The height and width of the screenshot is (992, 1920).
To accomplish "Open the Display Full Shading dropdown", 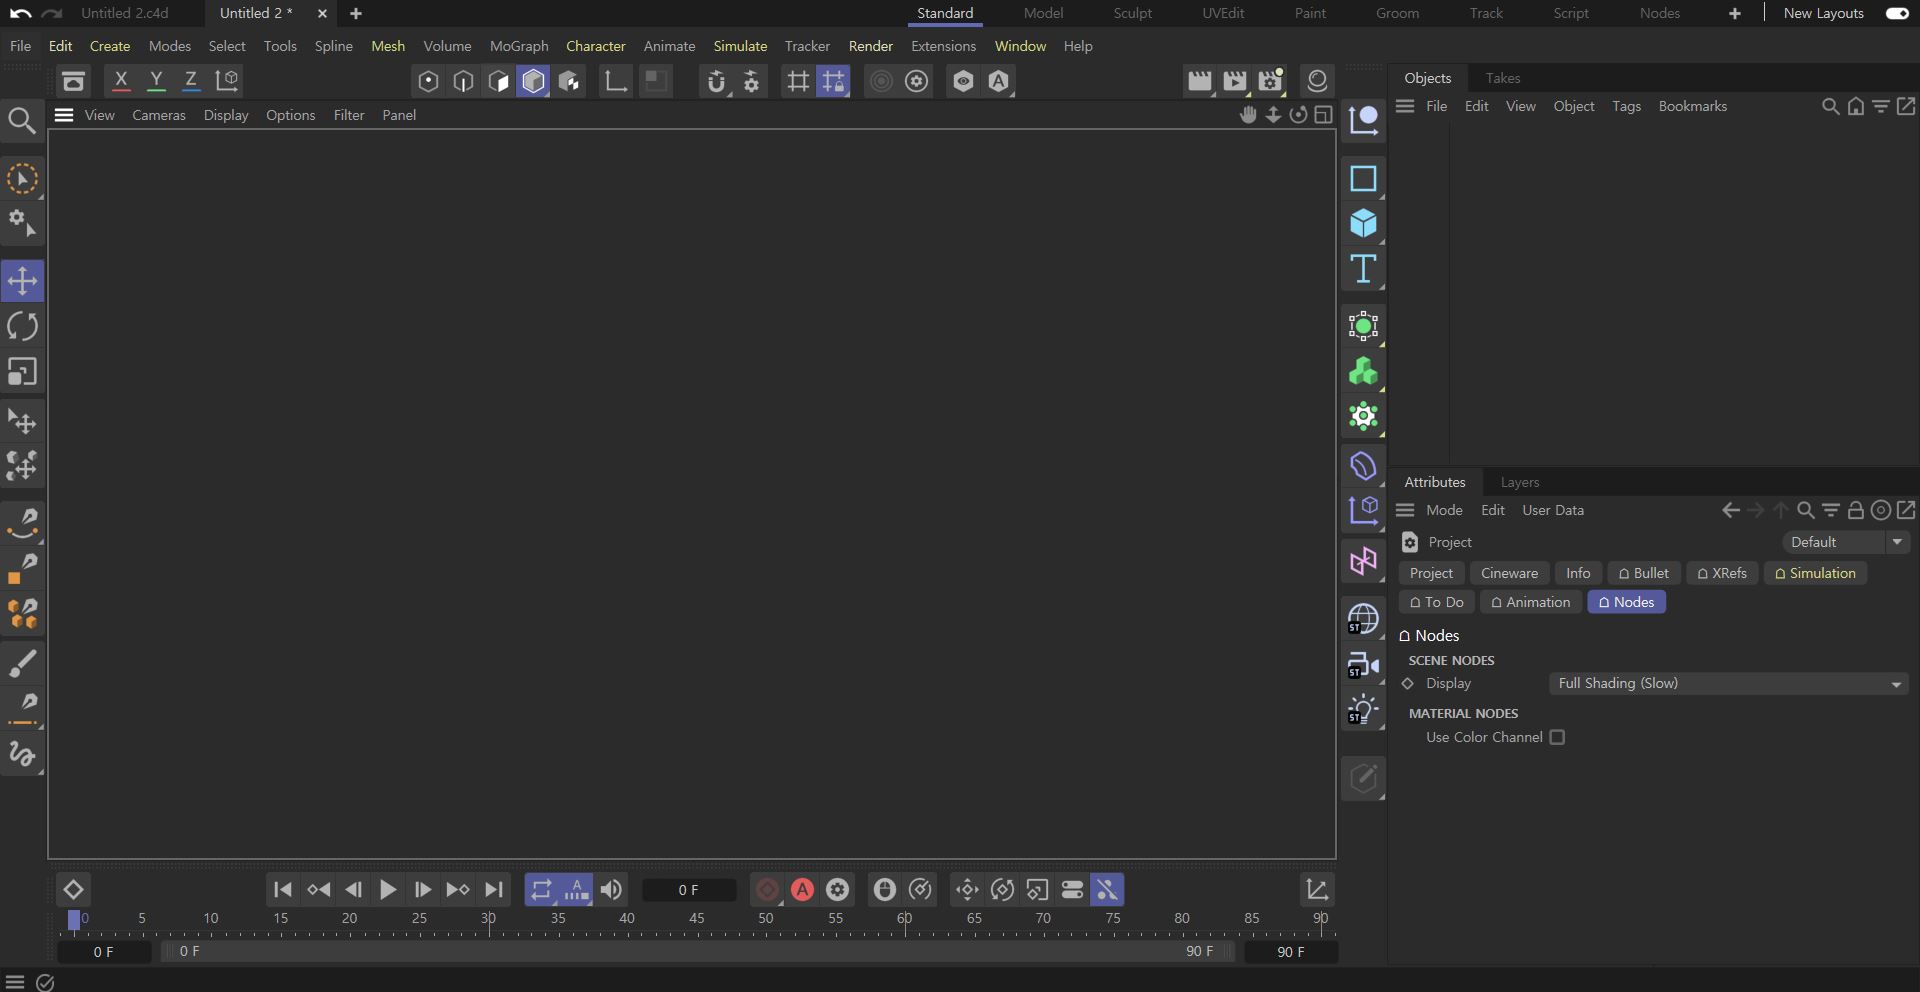I will click(x=1728, y=683).
